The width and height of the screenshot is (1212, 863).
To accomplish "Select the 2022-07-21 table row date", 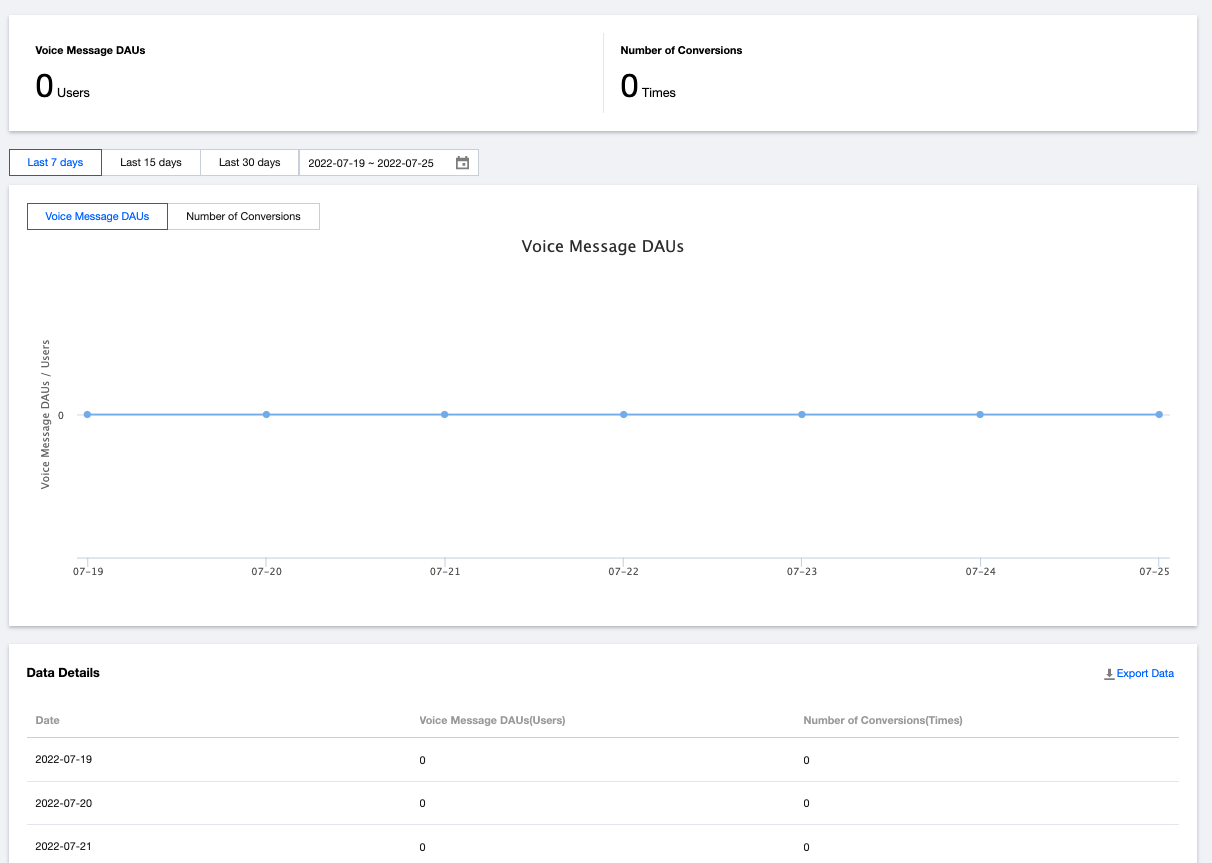I will tap(64, 847).
